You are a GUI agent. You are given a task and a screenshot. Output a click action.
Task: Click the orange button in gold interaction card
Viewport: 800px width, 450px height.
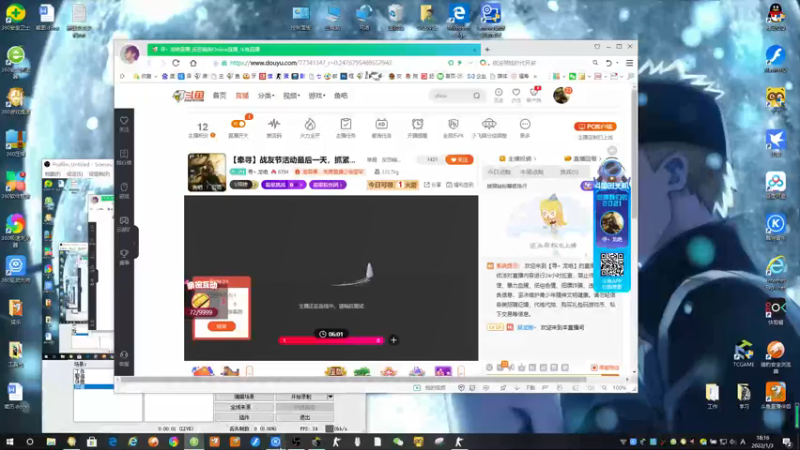[x=221, y=326]
